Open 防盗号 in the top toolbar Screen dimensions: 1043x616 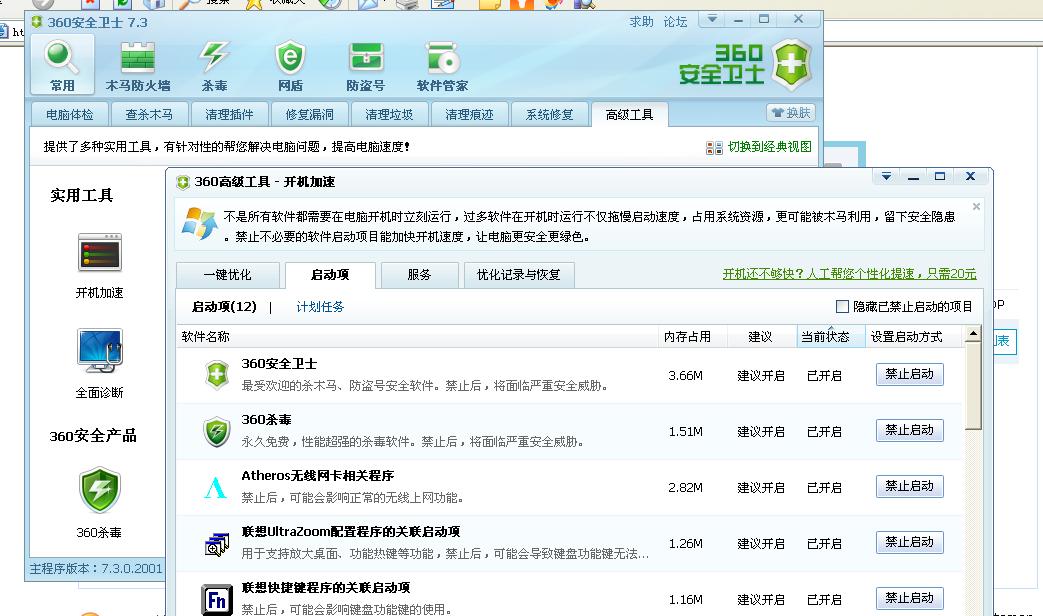pos(365,65)
